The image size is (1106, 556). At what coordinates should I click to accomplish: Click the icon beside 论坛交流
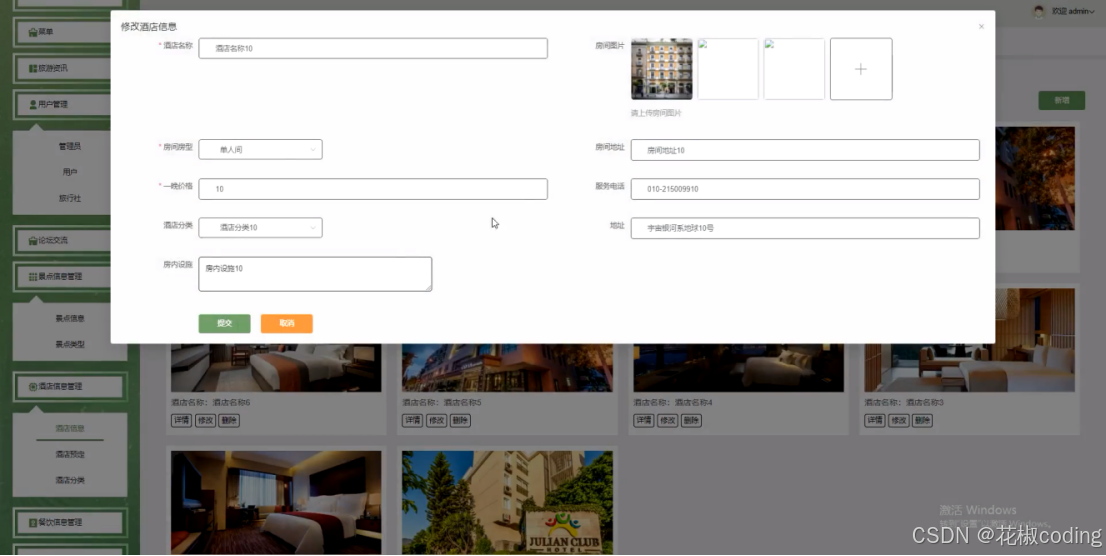pos(32,241)
